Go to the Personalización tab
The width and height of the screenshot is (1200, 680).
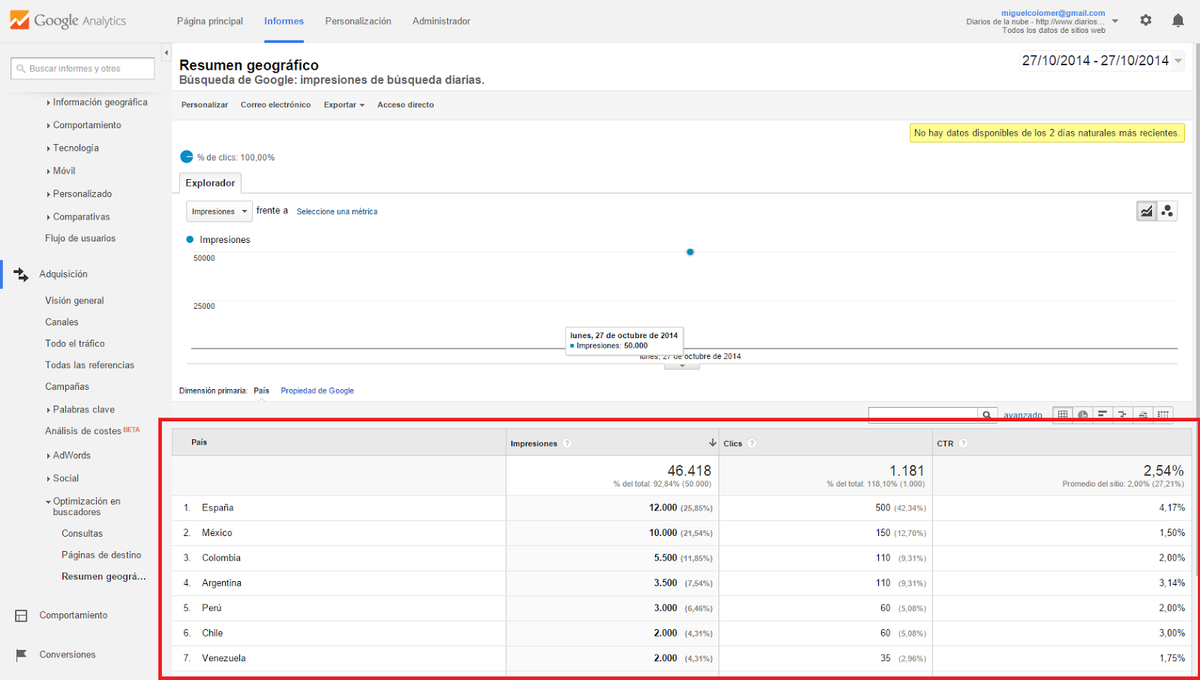click(x=358, y=21)
